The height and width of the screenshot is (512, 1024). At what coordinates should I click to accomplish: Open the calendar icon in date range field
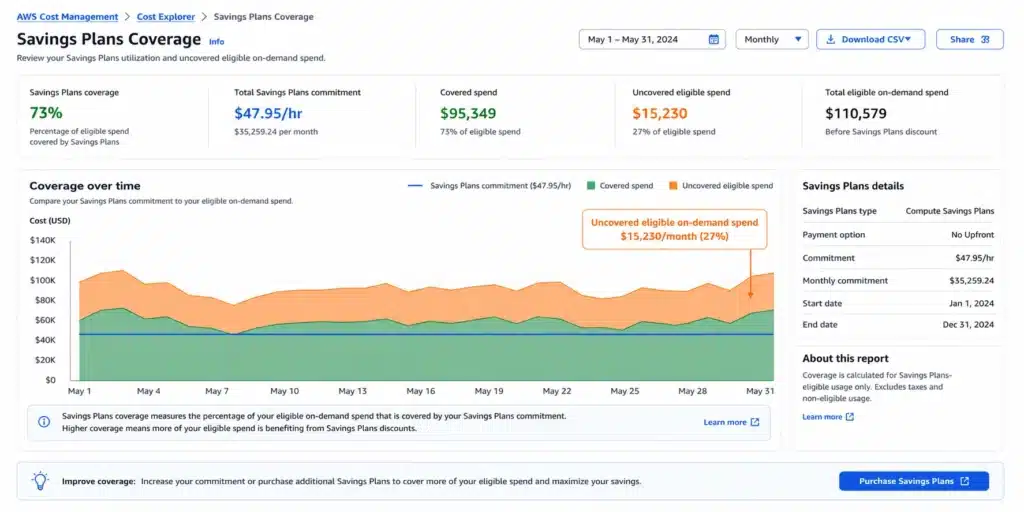pos(714,39)
